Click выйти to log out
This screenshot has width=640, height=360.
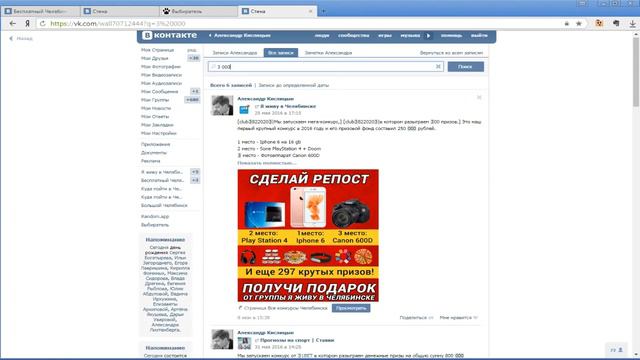[479, 36]
